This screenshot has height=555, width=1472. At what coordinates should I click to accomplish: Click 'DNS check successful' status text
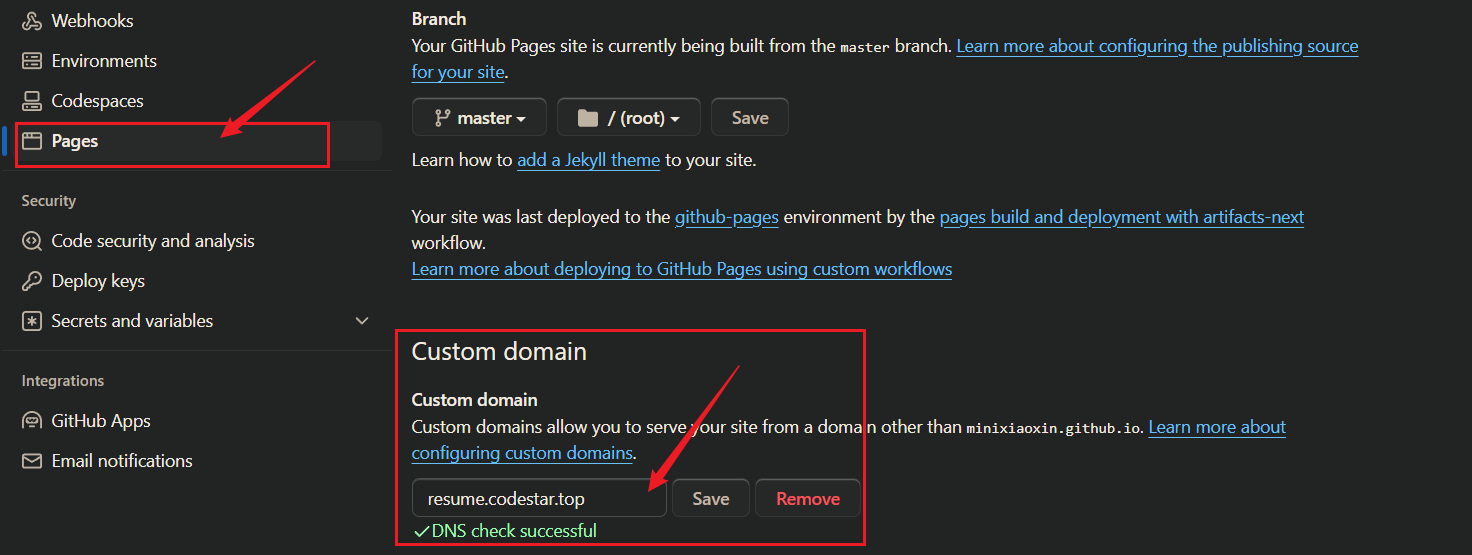pos(514,531)
